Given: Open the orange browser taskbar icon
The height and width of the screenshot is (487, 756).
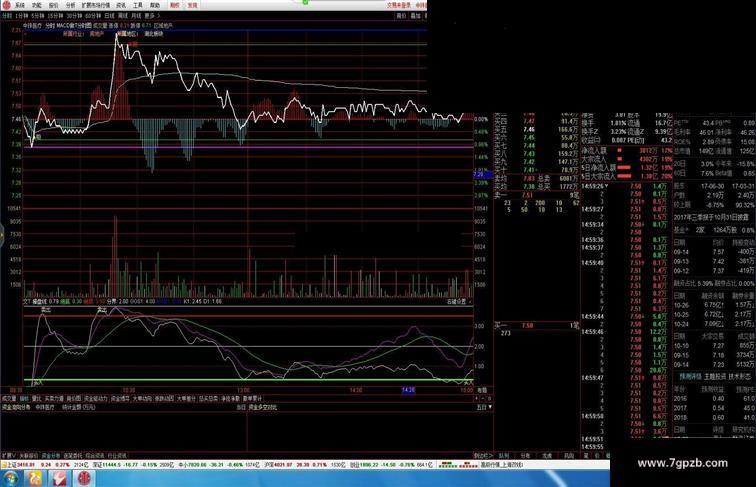Looking at the screenshot, I should [35, 479].
